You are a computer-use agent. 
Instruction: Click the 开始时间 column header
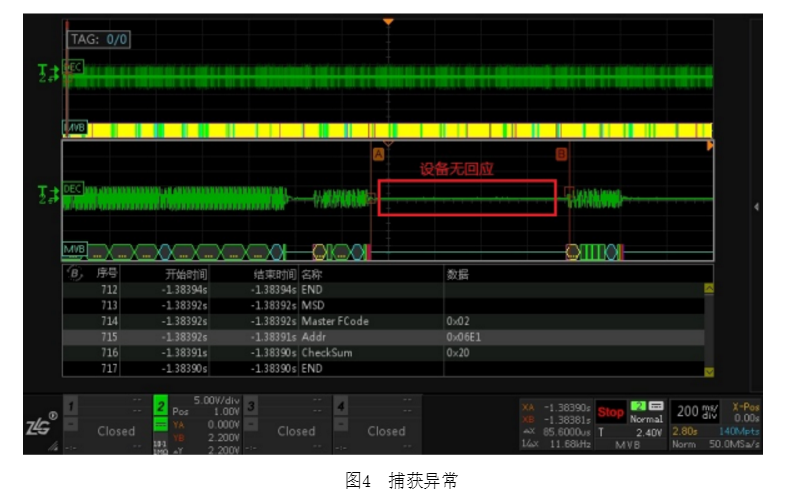click(186, 274)
